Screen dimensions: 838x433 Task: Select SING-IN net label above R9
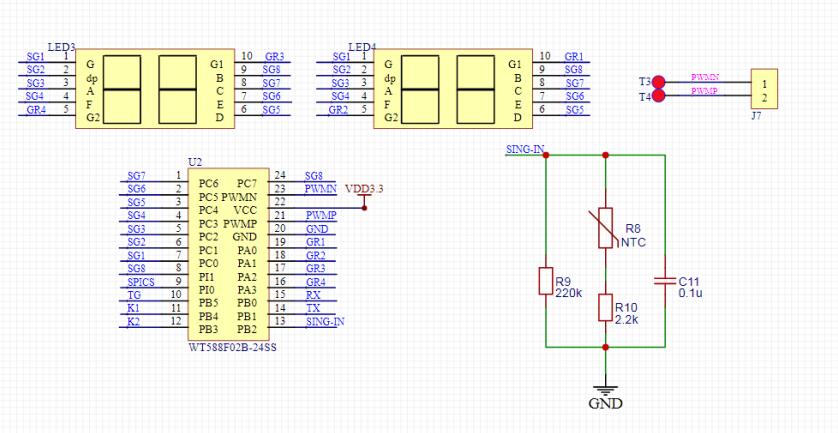[x=525, y=149]
